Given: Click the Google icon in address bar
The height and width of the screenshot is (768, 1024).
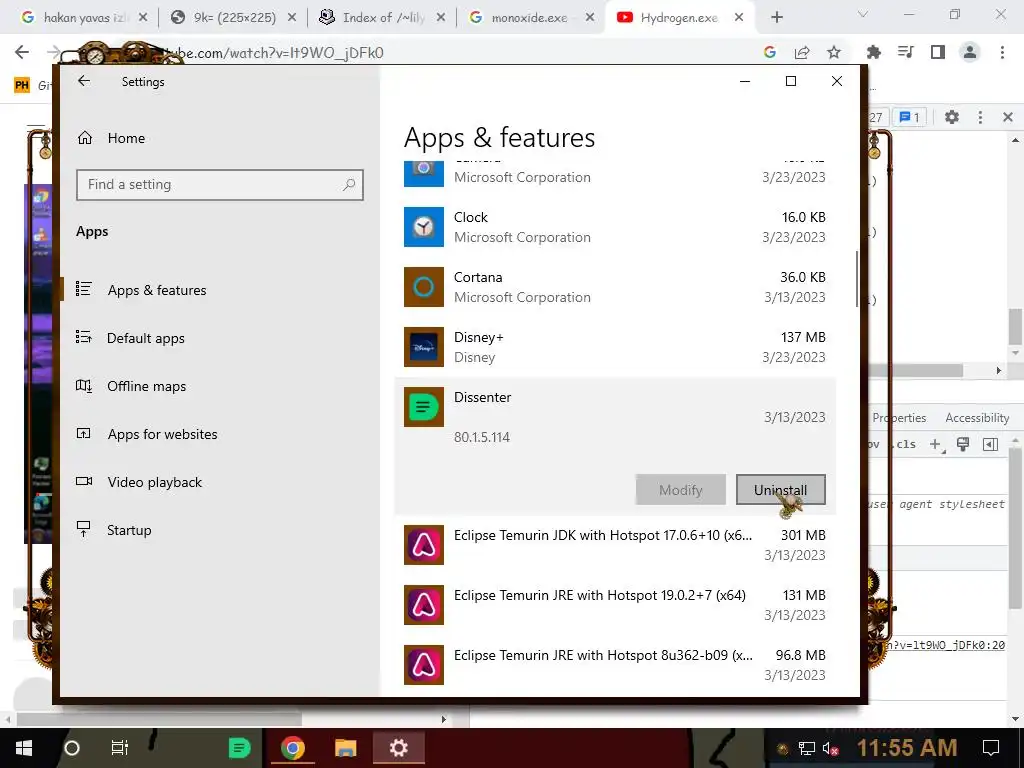Looking at the screenshot, I should [x=770, y=52].
